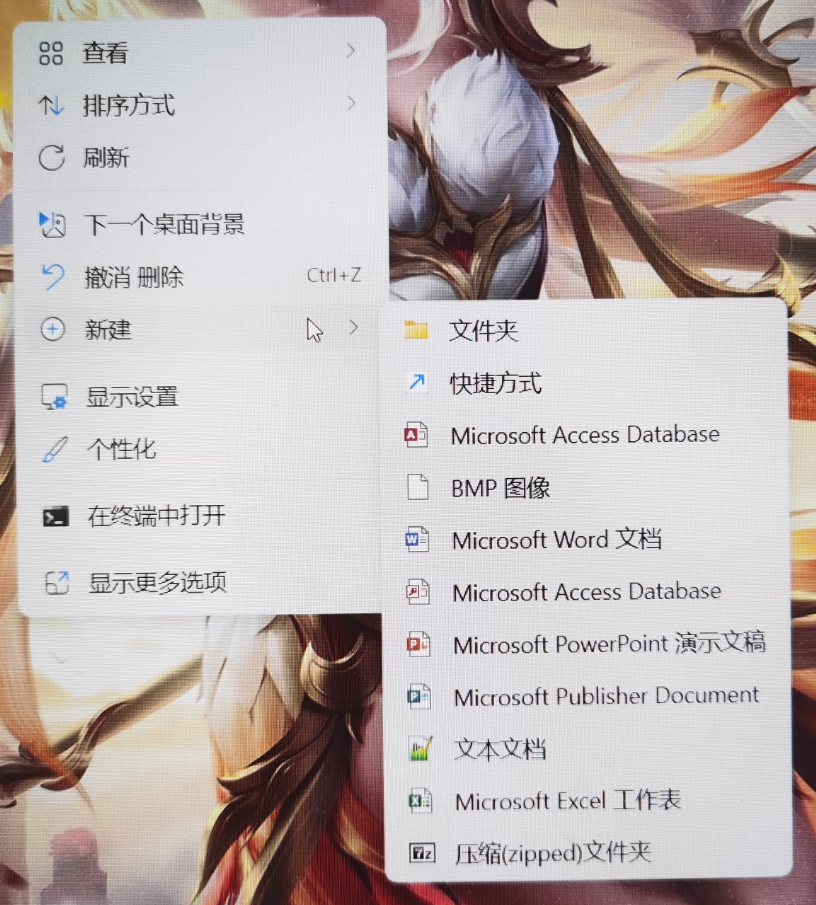Screen dimensions: 816x905
Task: Click the 7z 压缩(zipped)文件夹 icon
Action: coord(422,852)
